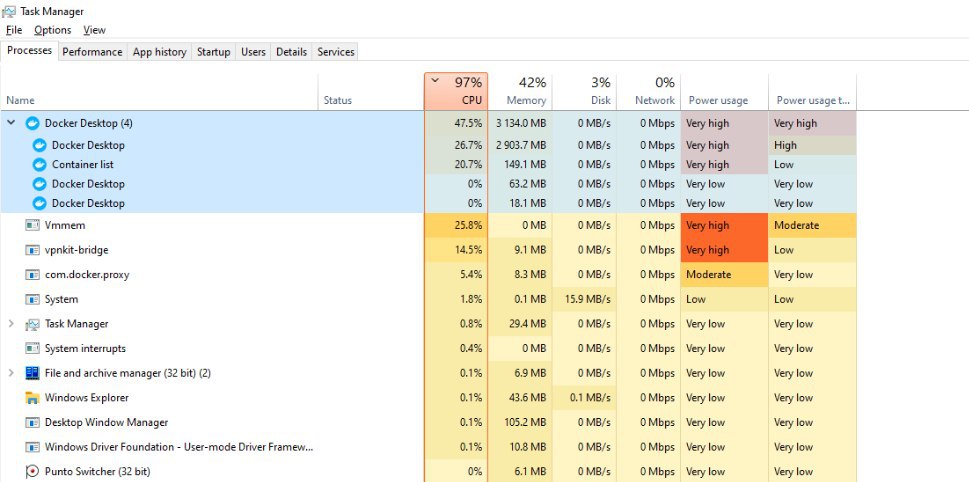This screenshot has width=969, height=482.
Task: Click the 43.6 MB memory cell
Action: click(520, 398)
